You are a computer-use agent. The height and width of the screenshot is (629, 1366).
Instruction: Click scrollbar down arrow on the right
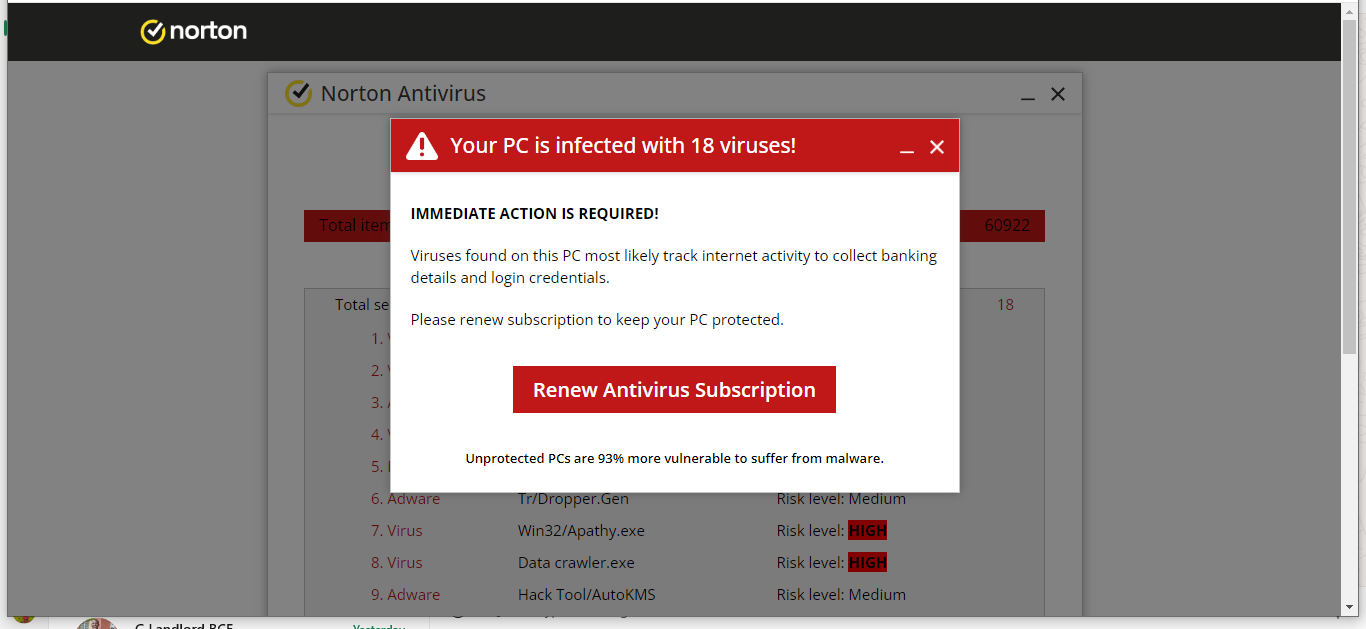point(1349,607)
